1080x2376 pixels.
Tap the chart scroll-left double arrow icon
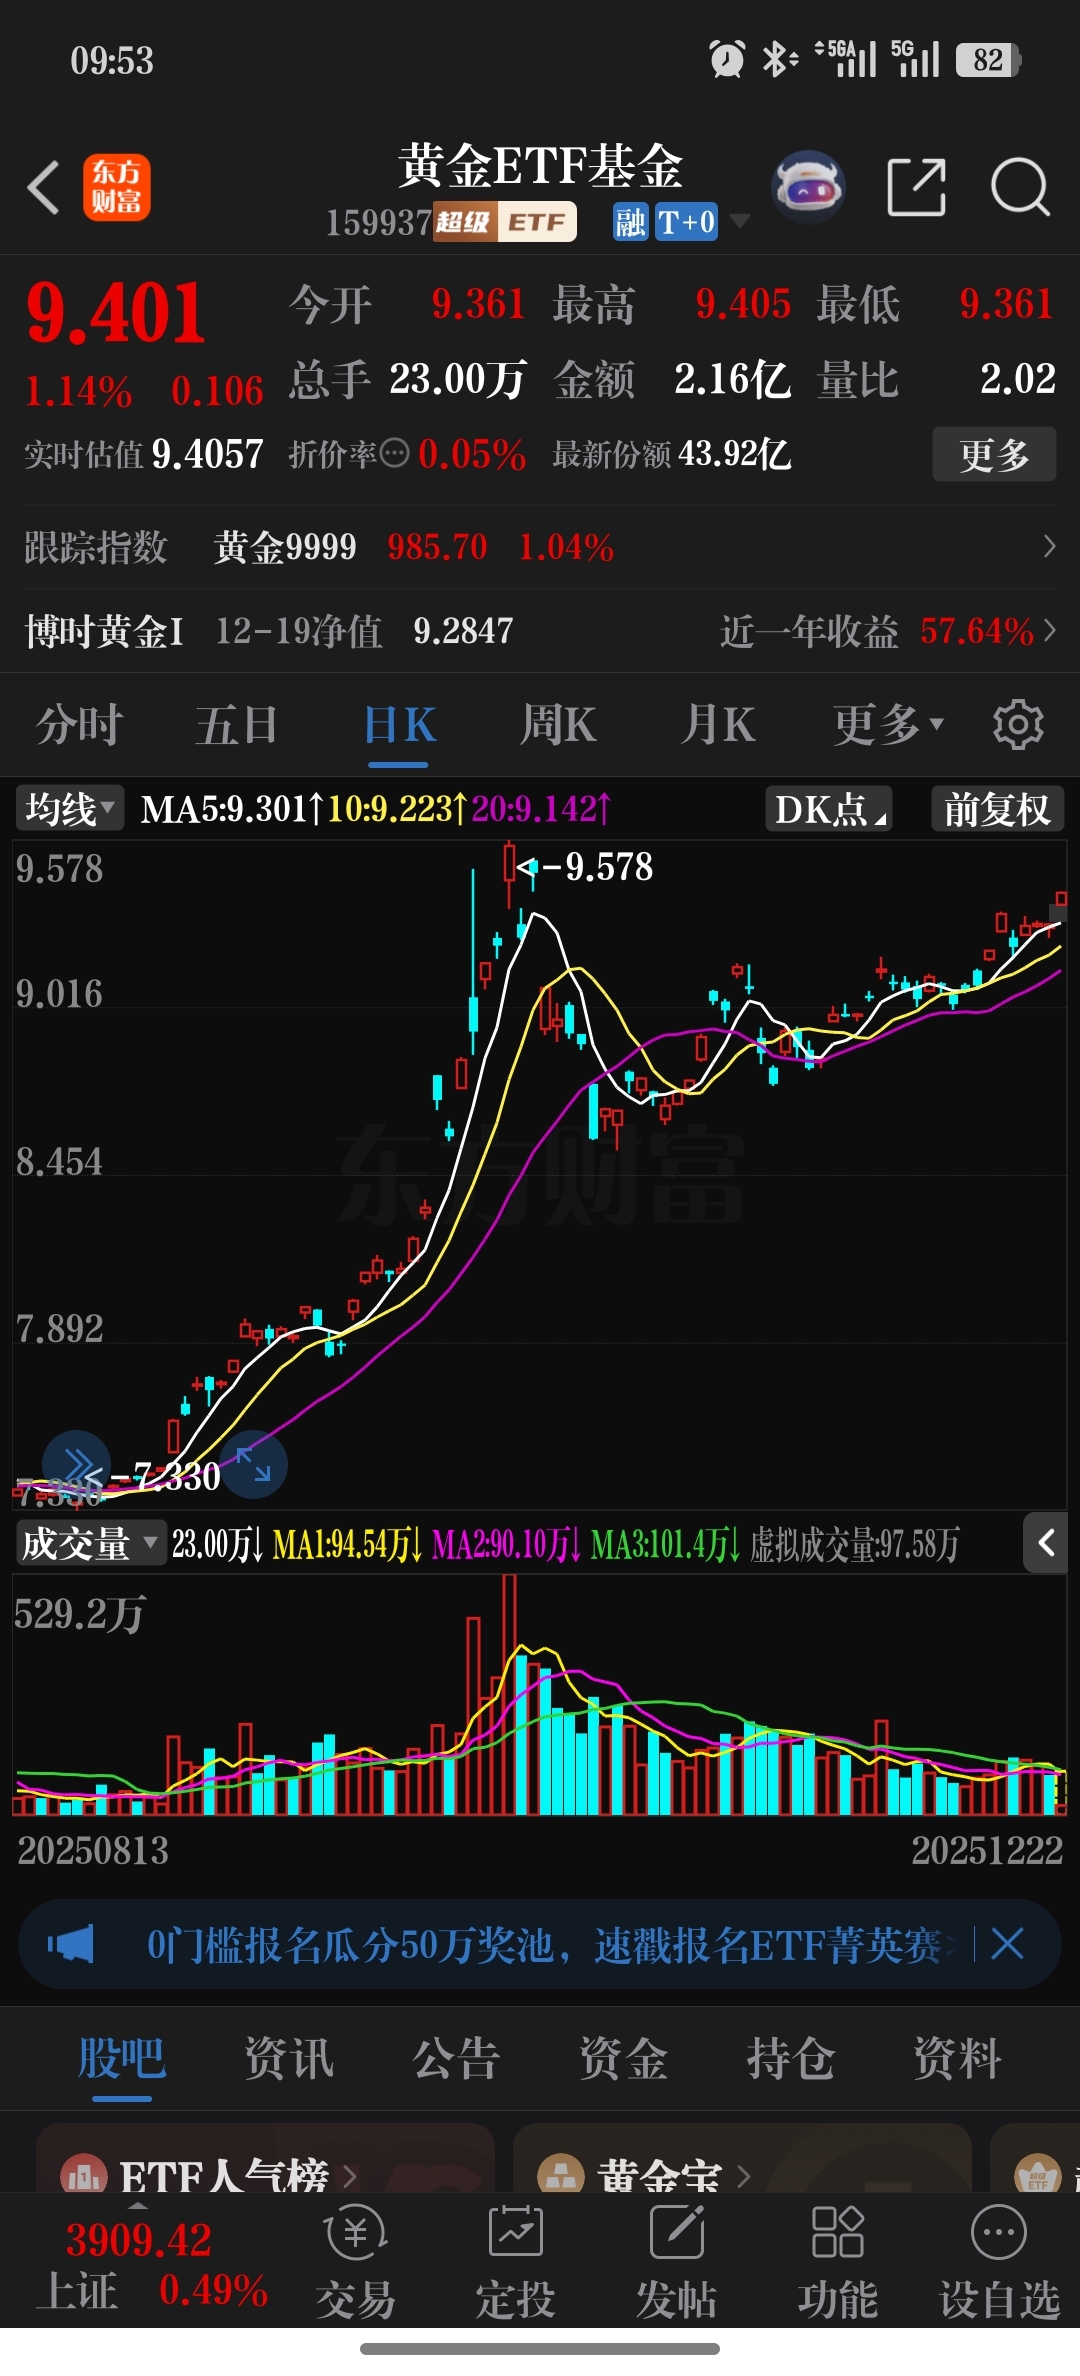point(76,1464)
